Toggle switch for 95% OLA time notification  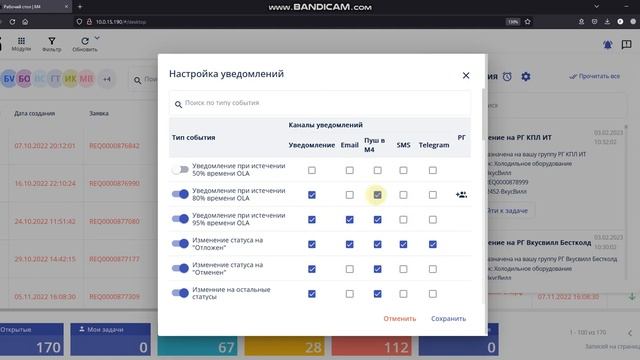(x=180, y=219)
